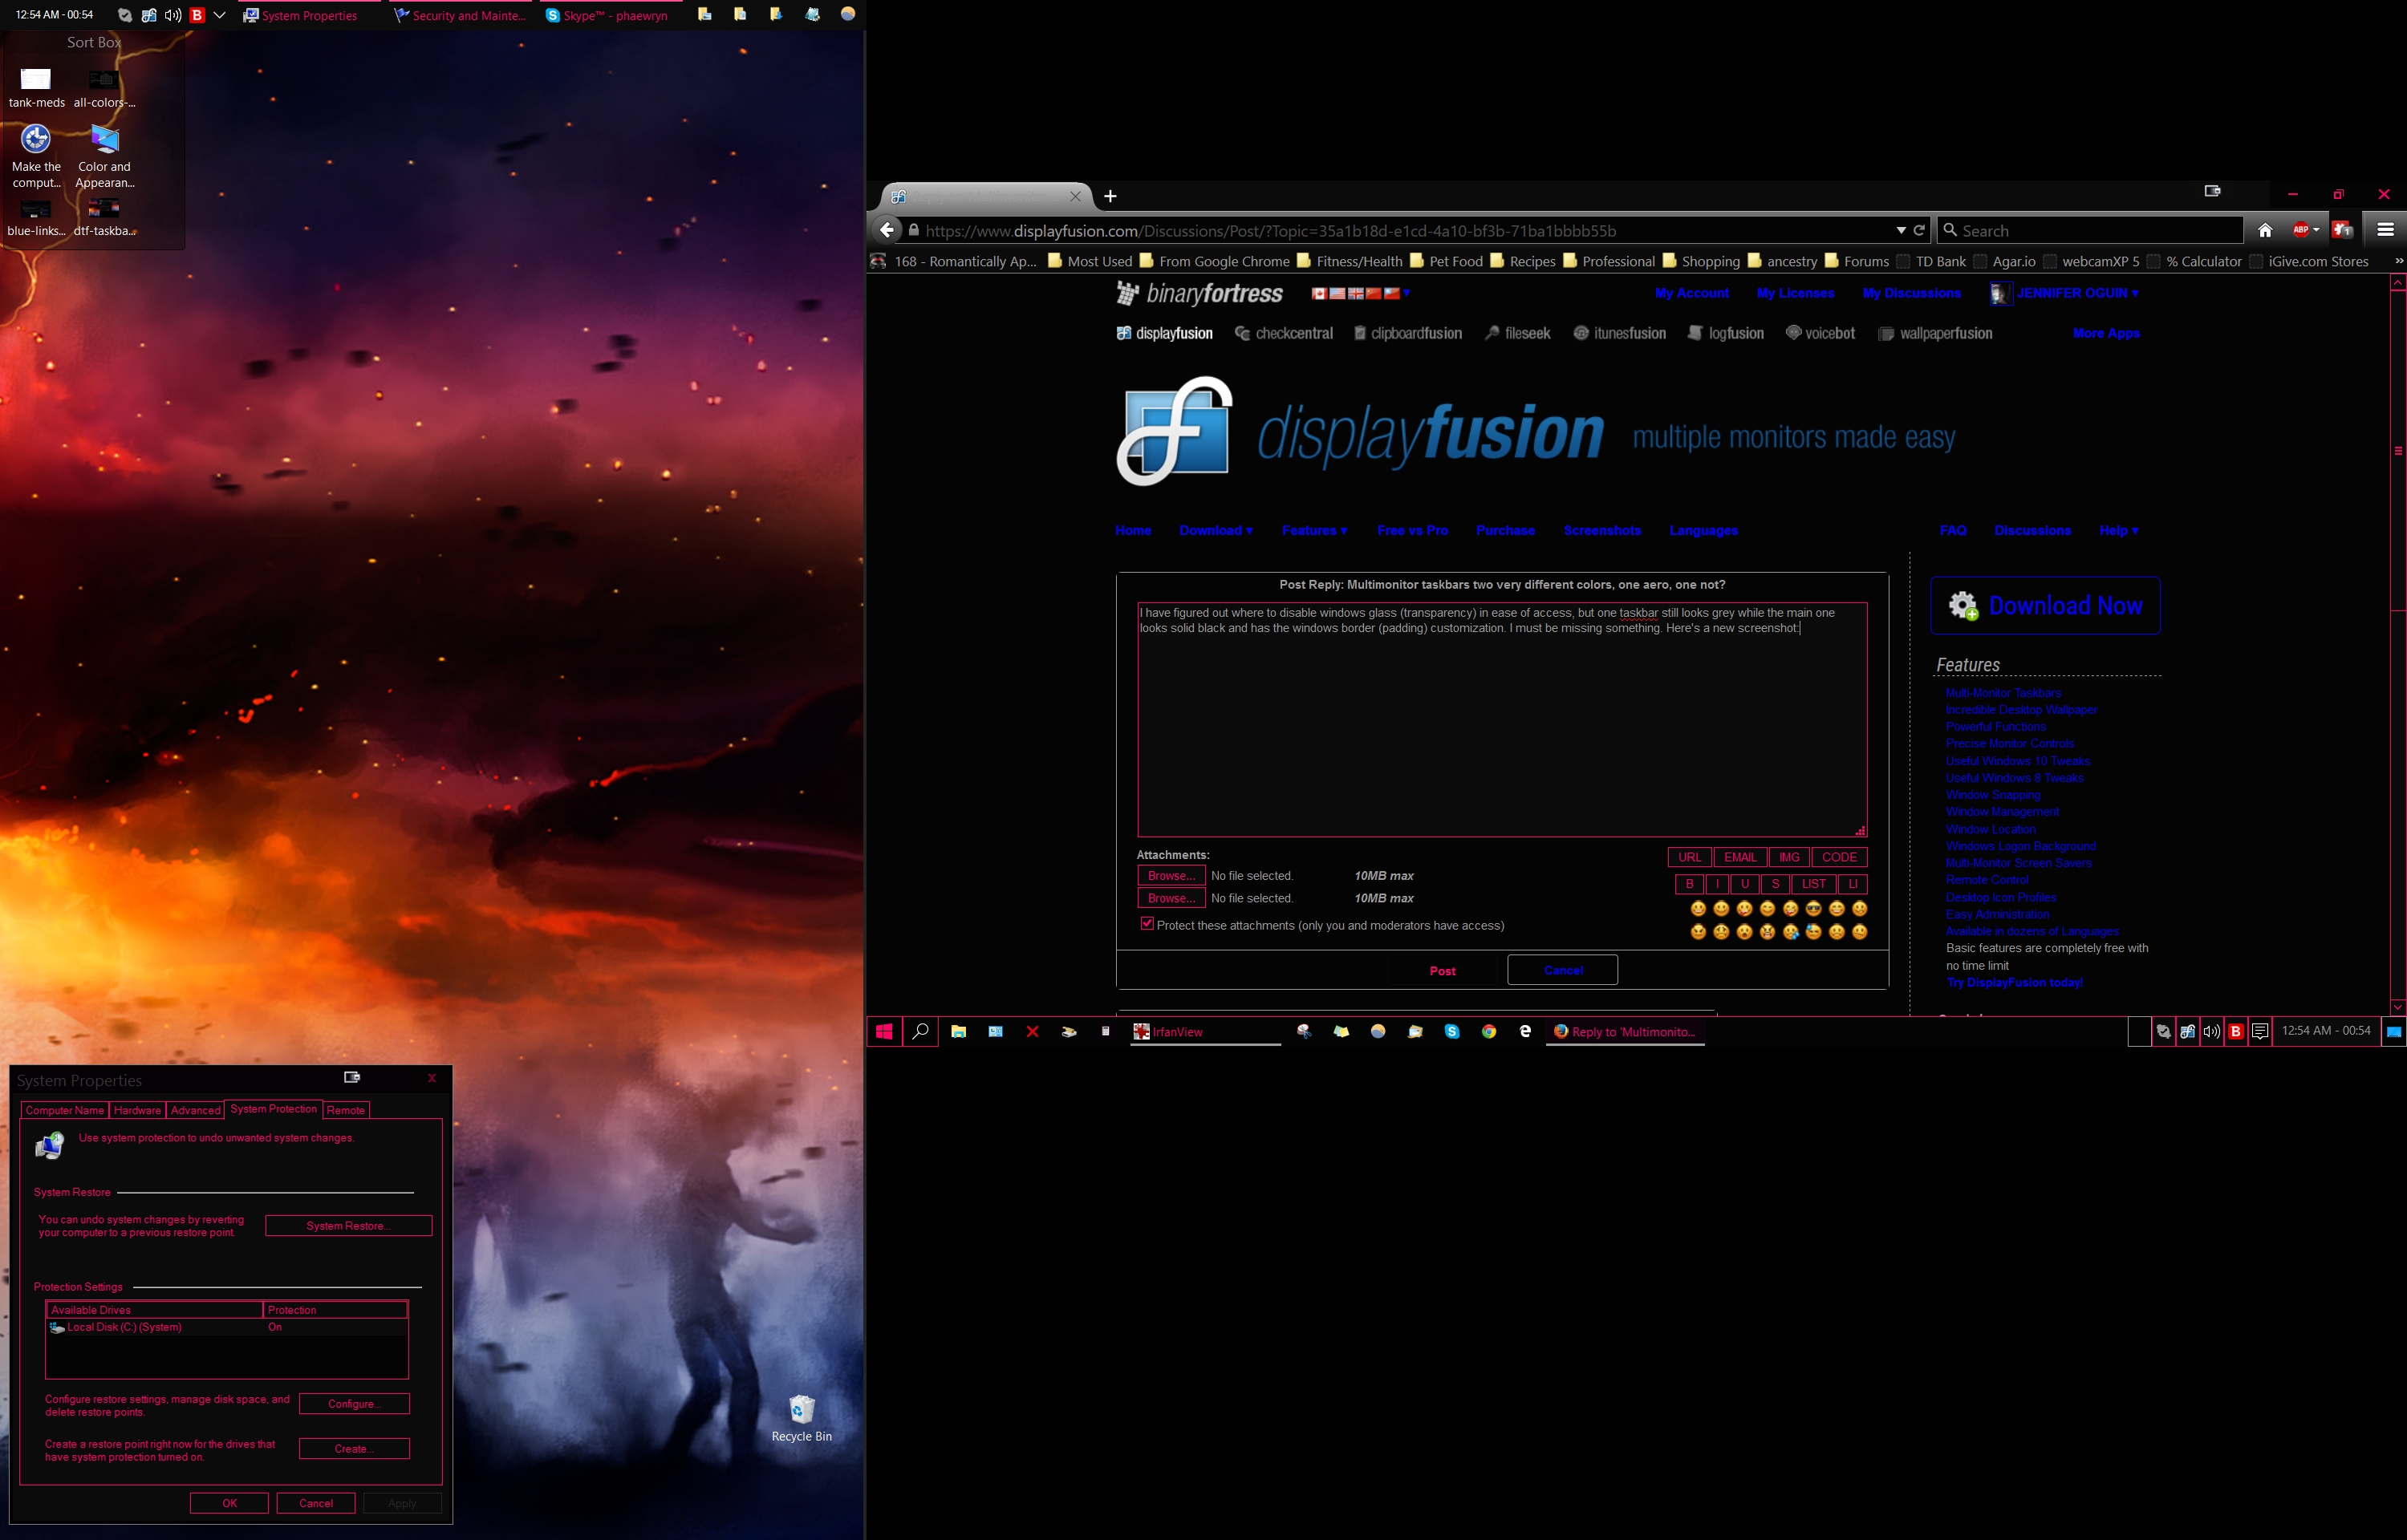Click the Firefox home icon
2407x1540 pixels.
point(2265,231)
